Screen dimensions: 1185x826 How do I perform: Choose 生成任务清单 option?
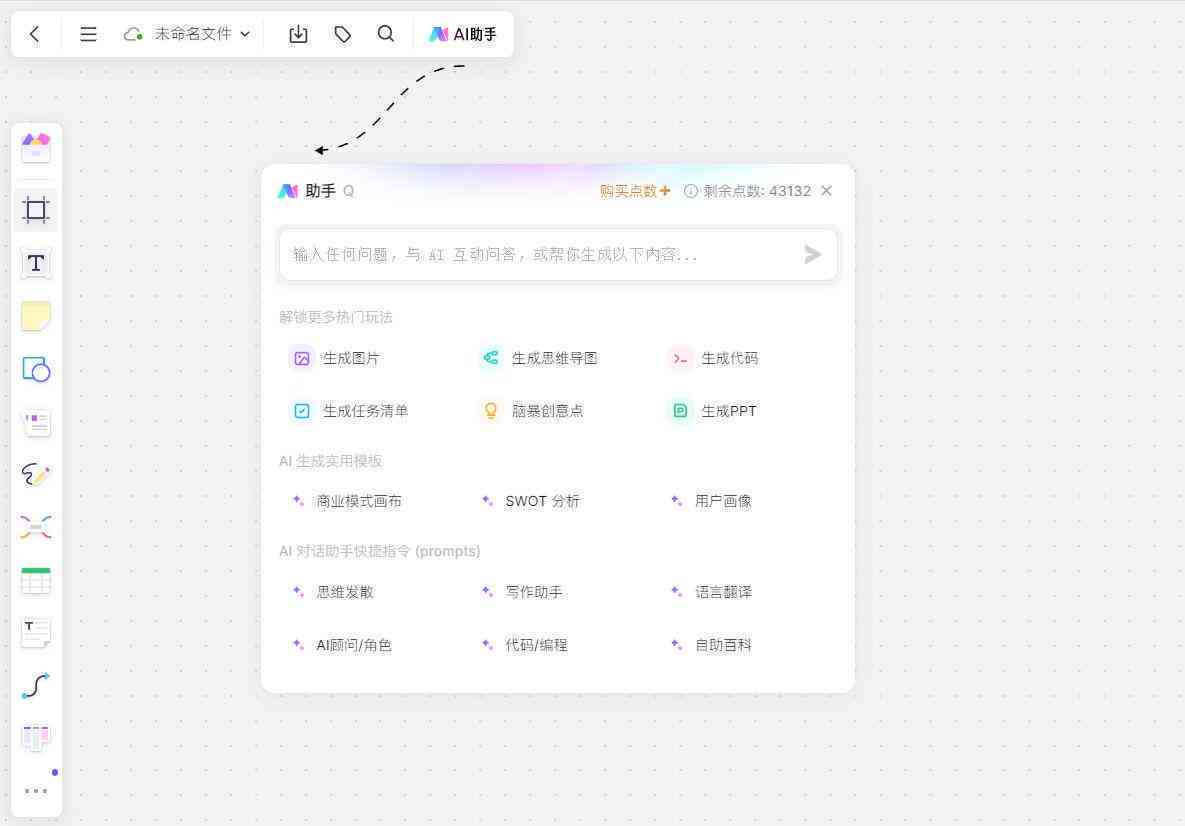350,411
